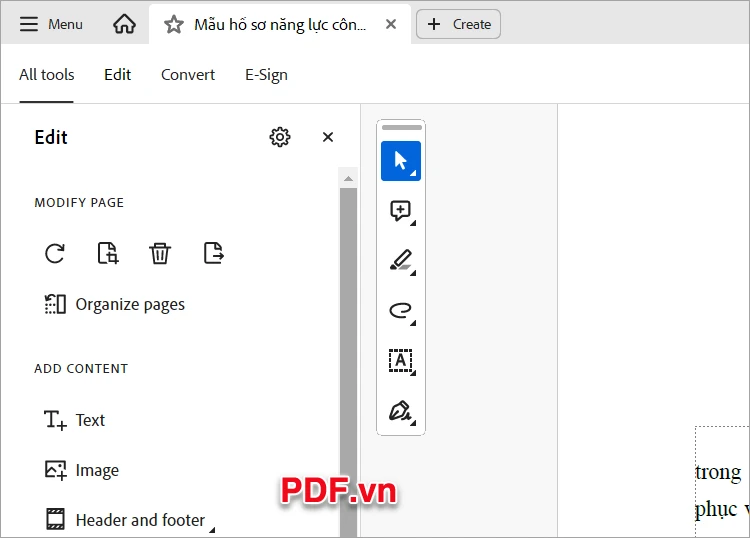
Task: Select the Add text box tool
Action: point(401,361)
